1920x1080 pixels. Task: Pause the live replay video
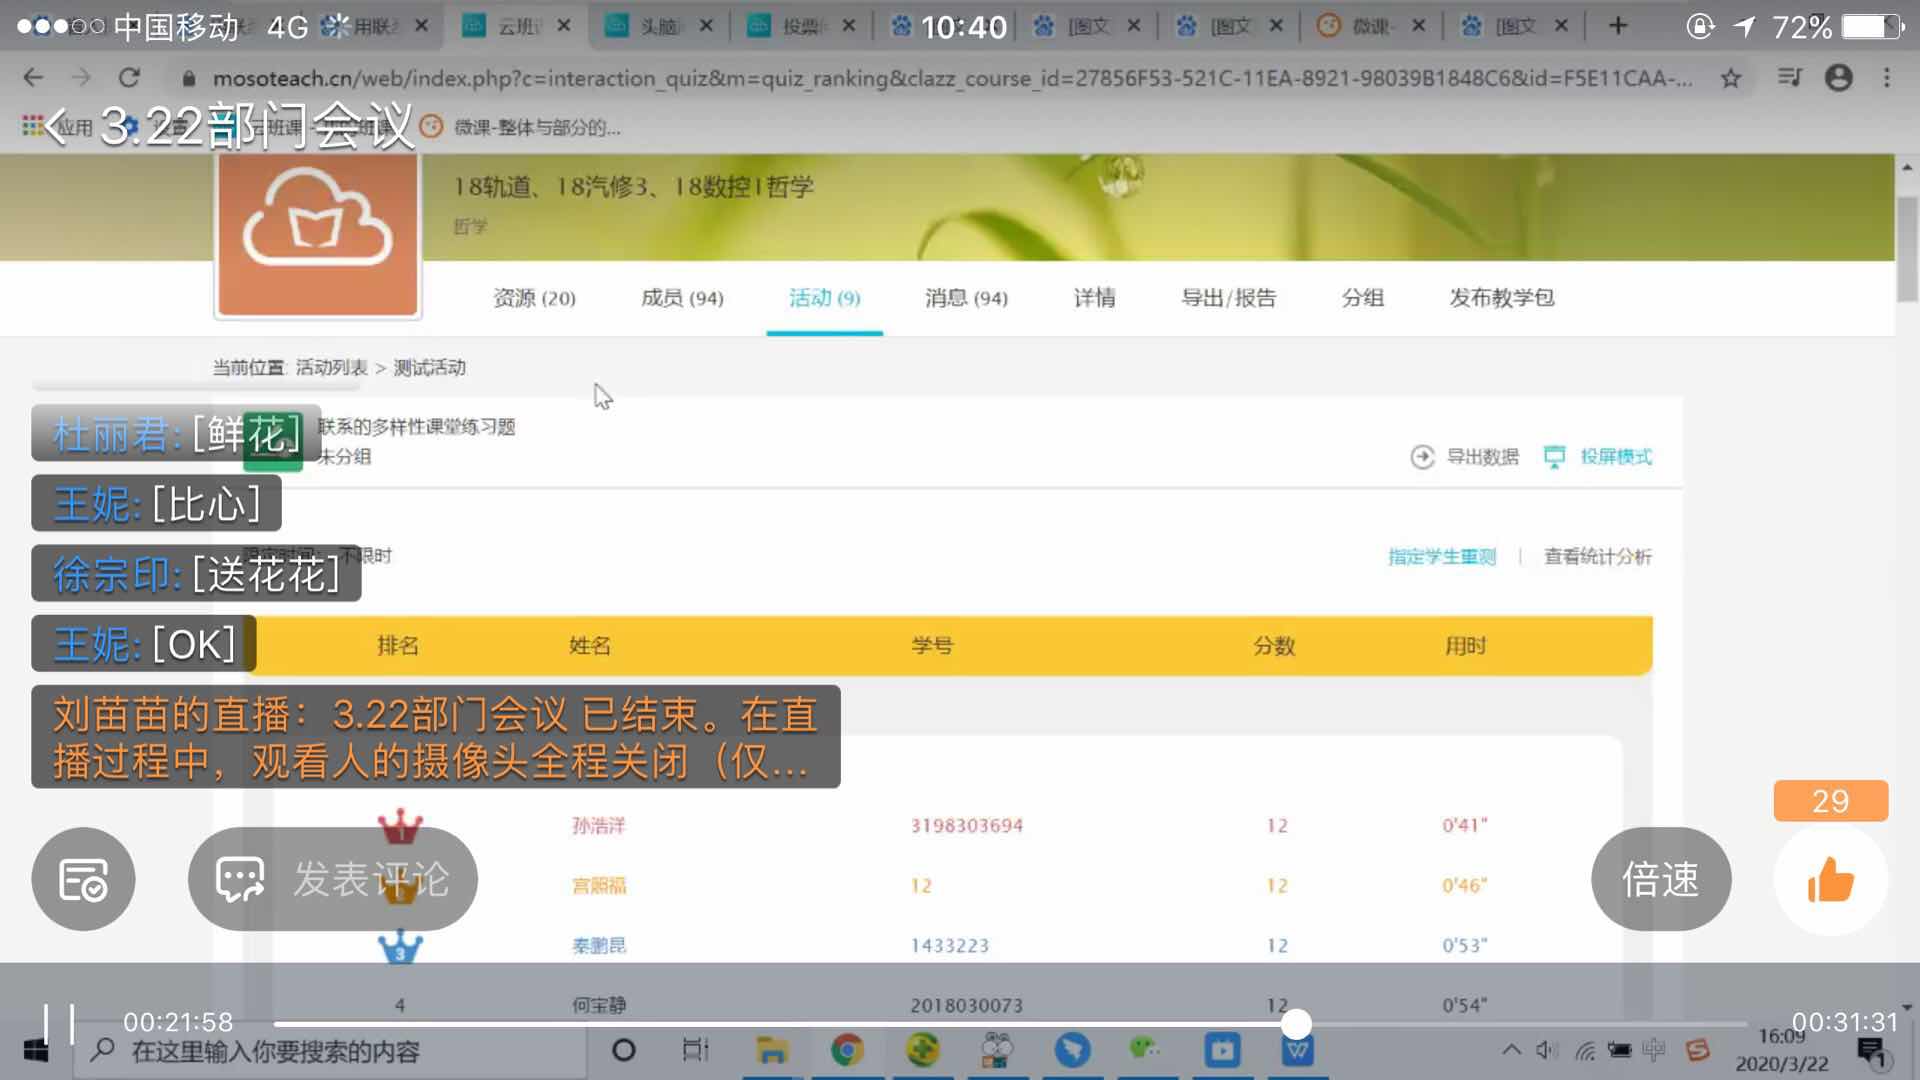(59, 1023)
